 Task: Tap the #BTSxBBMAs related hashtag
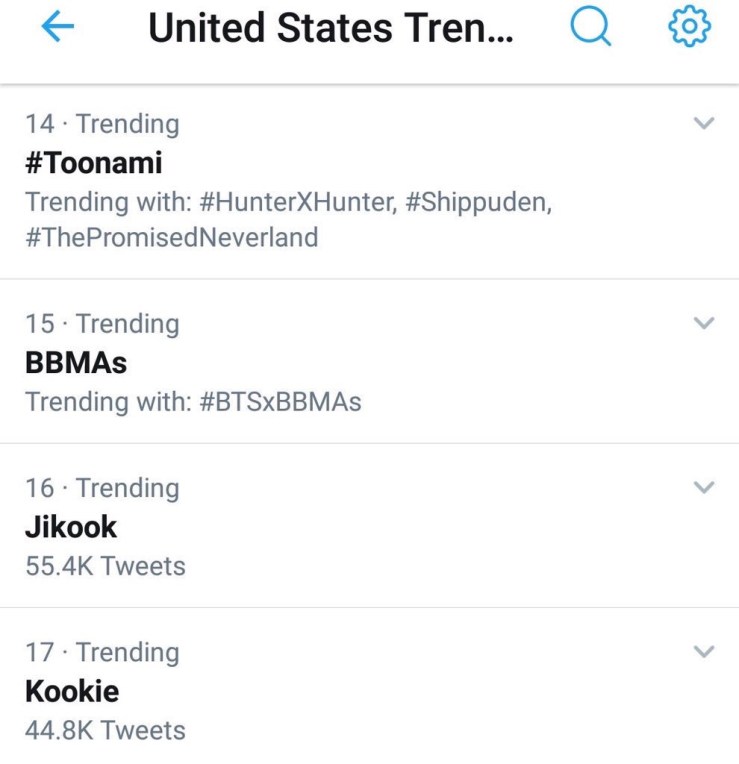tap(280, 402)
